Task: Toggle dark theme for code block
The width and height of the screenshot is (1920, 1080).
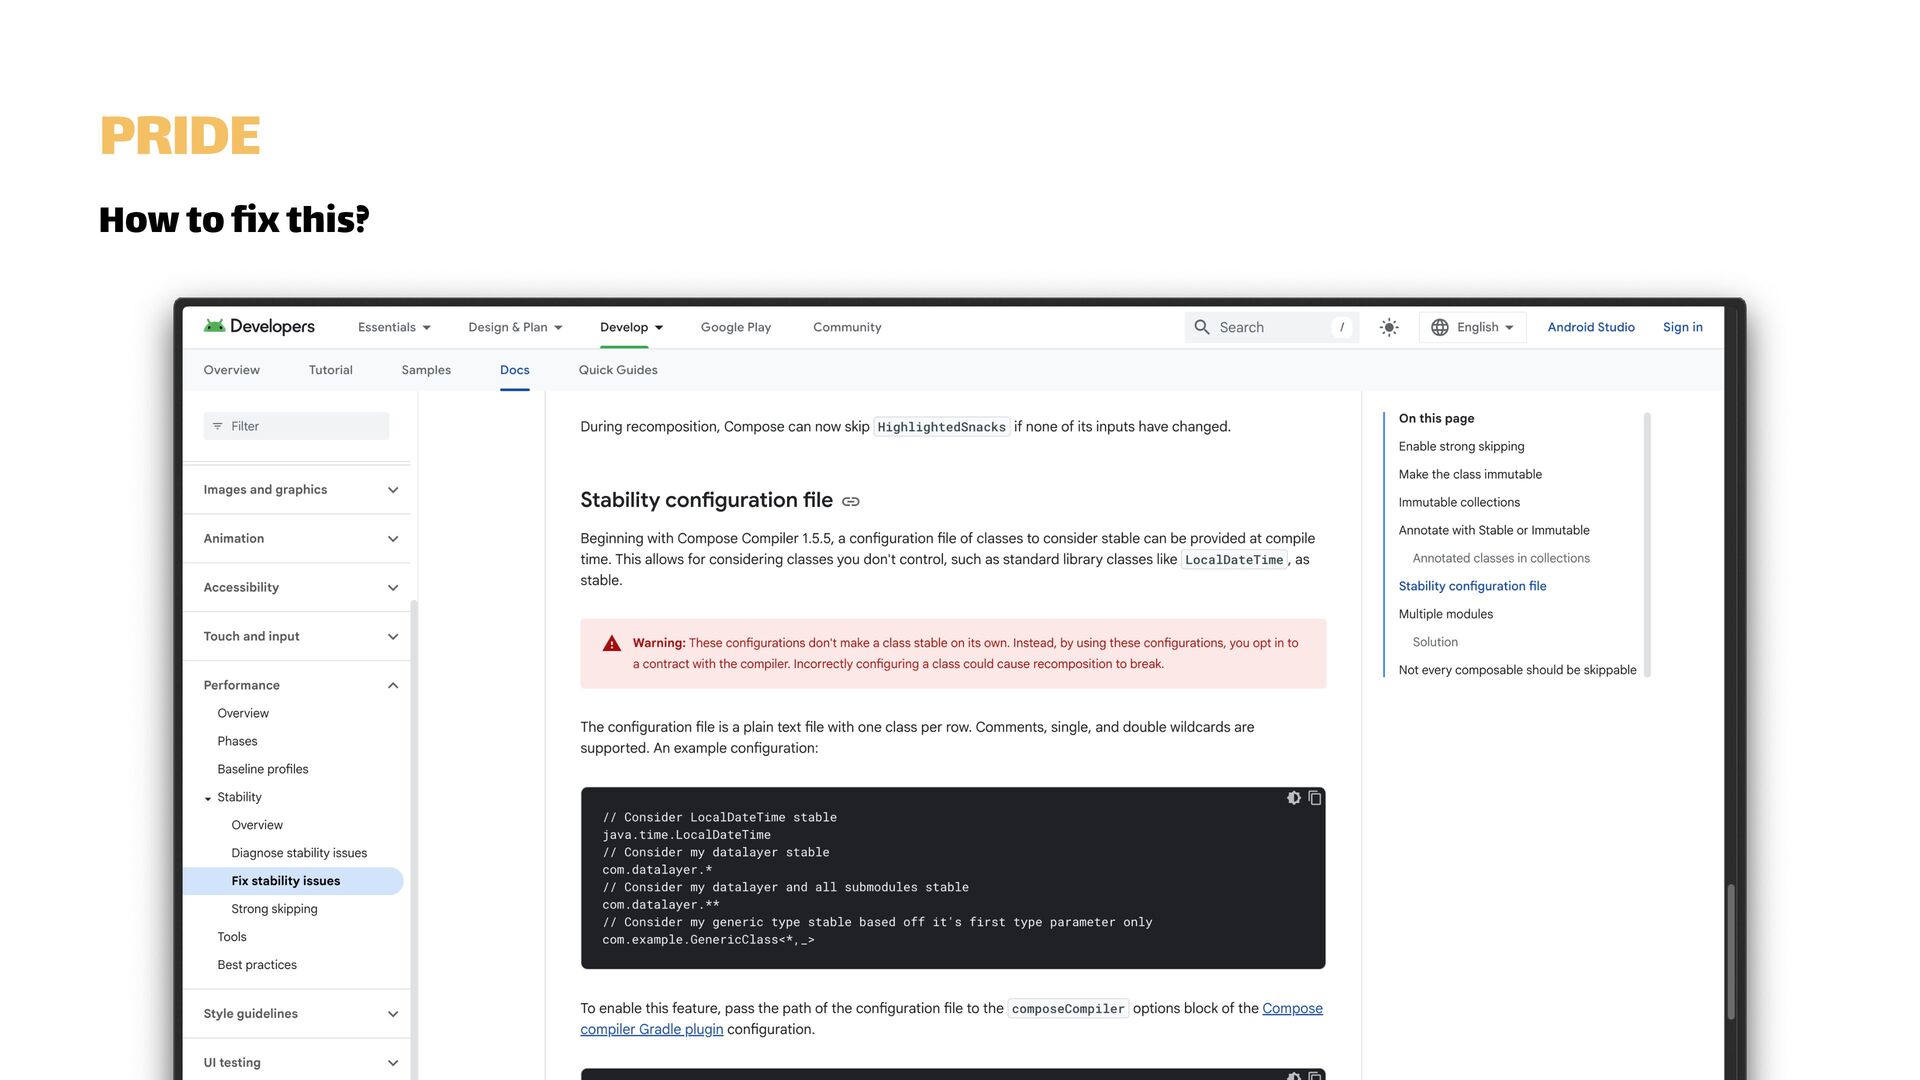Action: tap(1294, 798)
